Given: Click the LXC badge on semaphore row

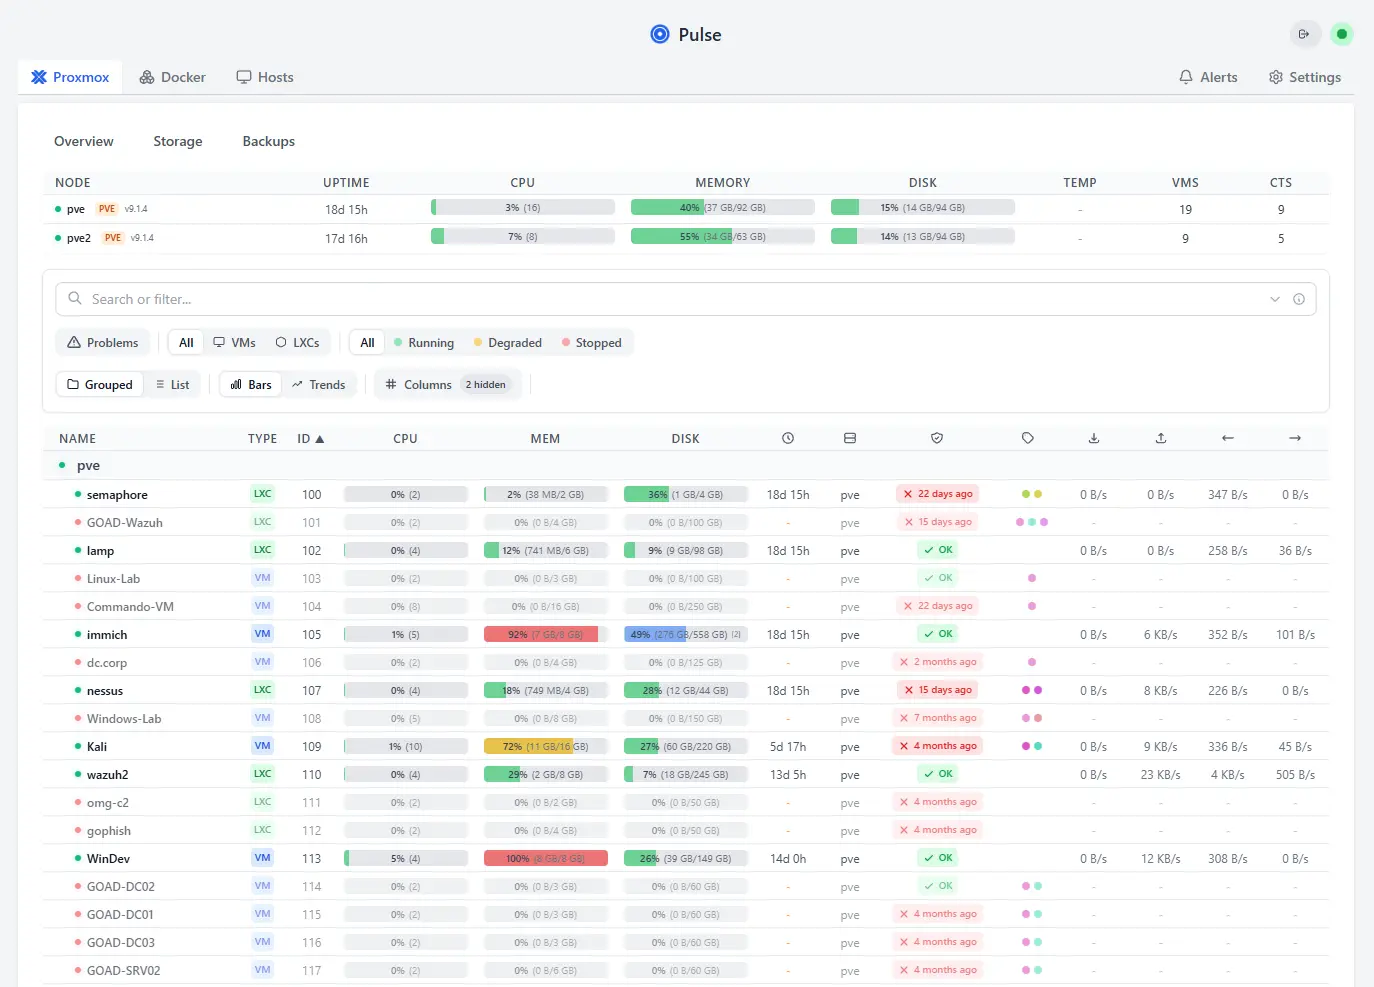Looking at the screenshot, I should pos(262,494).
